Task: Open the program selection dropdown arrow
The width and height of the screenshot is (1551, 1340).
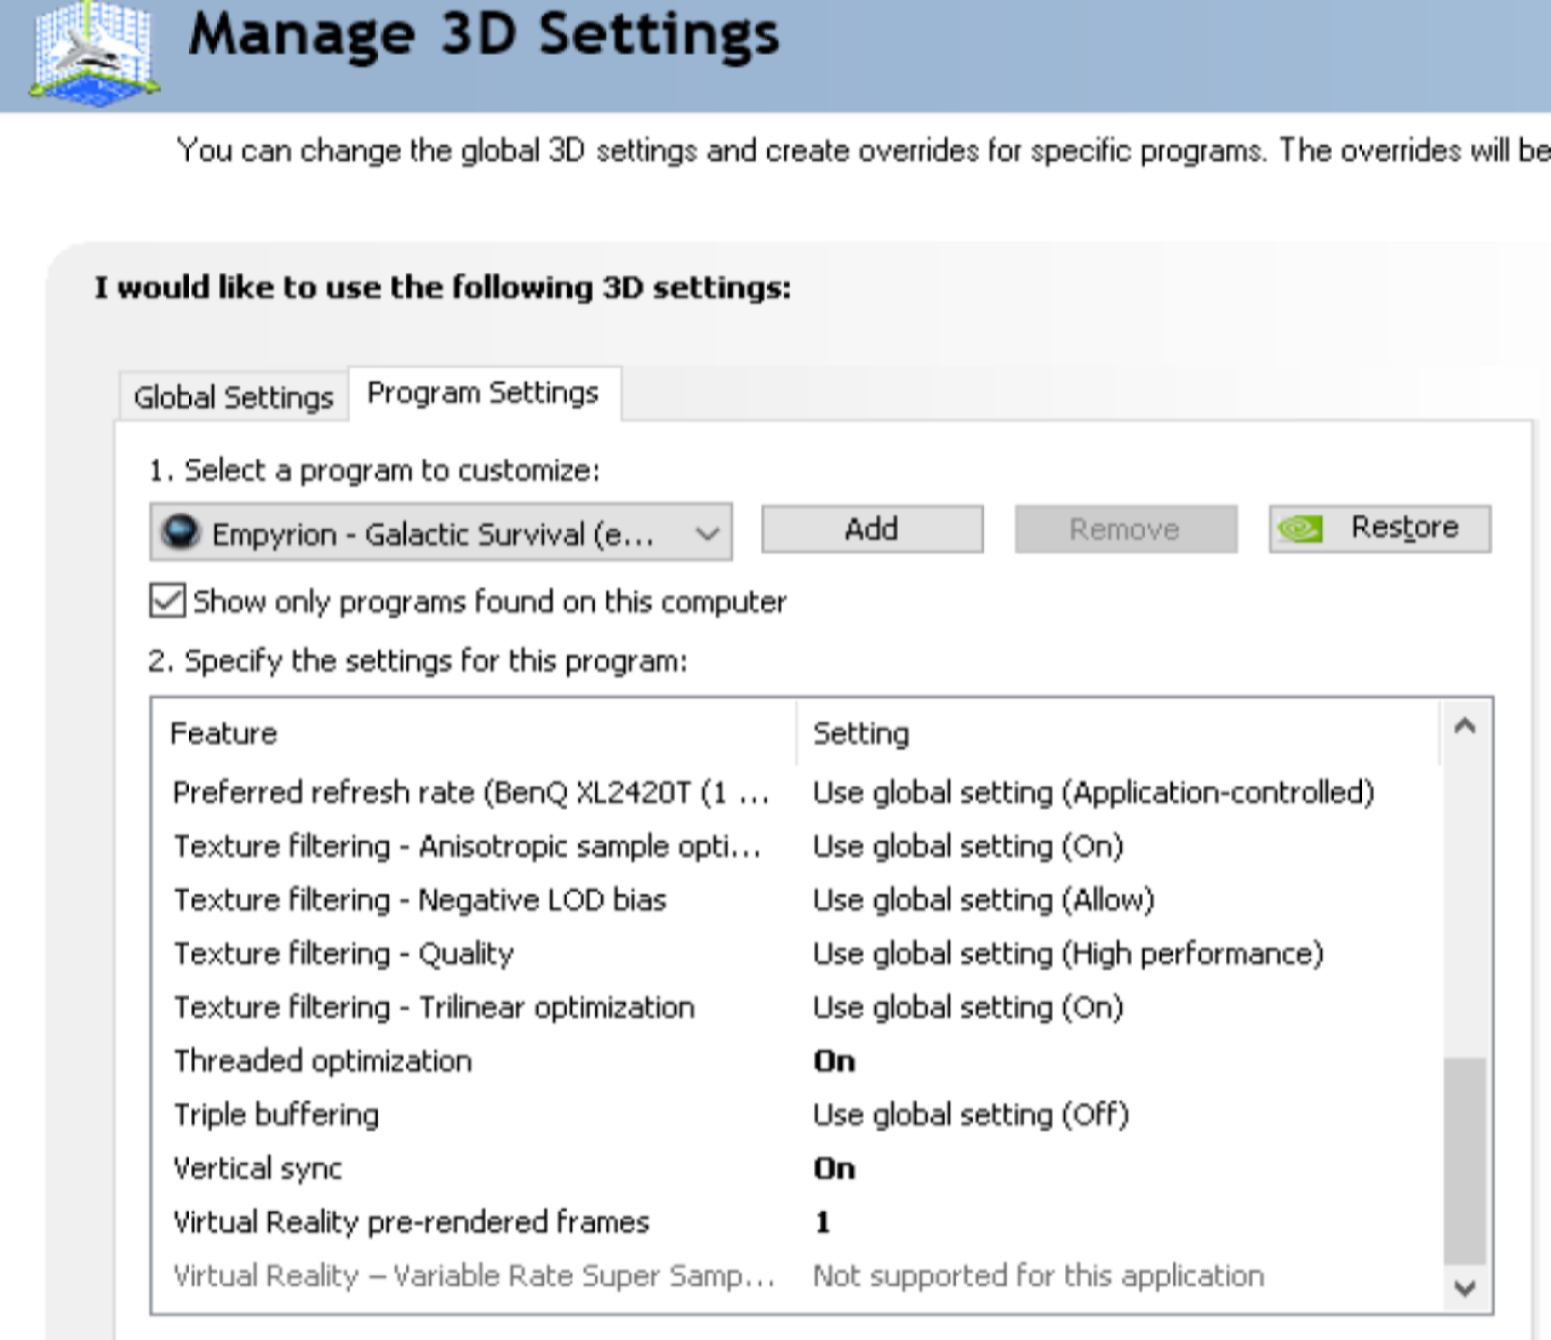Action: point(707,533)
